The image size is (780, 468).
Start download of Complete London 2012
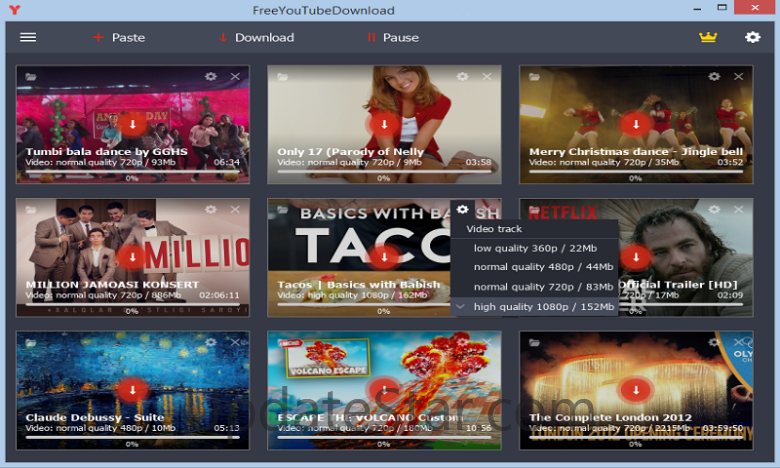pos(636,390)
